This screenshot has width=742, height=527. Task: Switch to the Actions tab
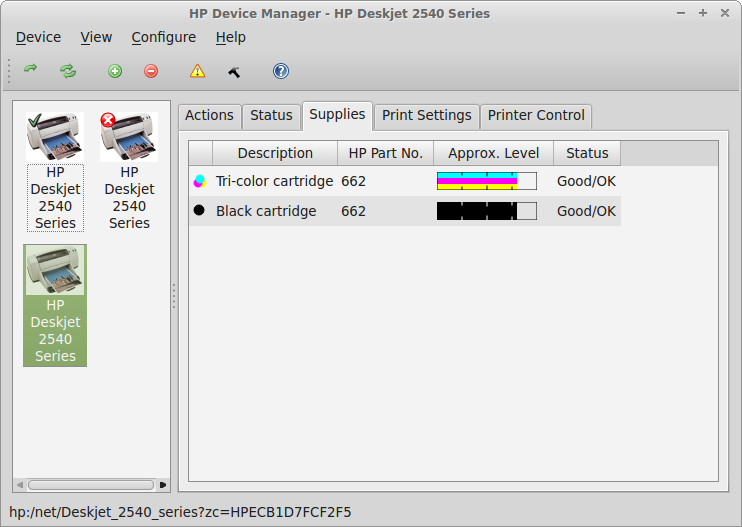[x=209, y=115]
